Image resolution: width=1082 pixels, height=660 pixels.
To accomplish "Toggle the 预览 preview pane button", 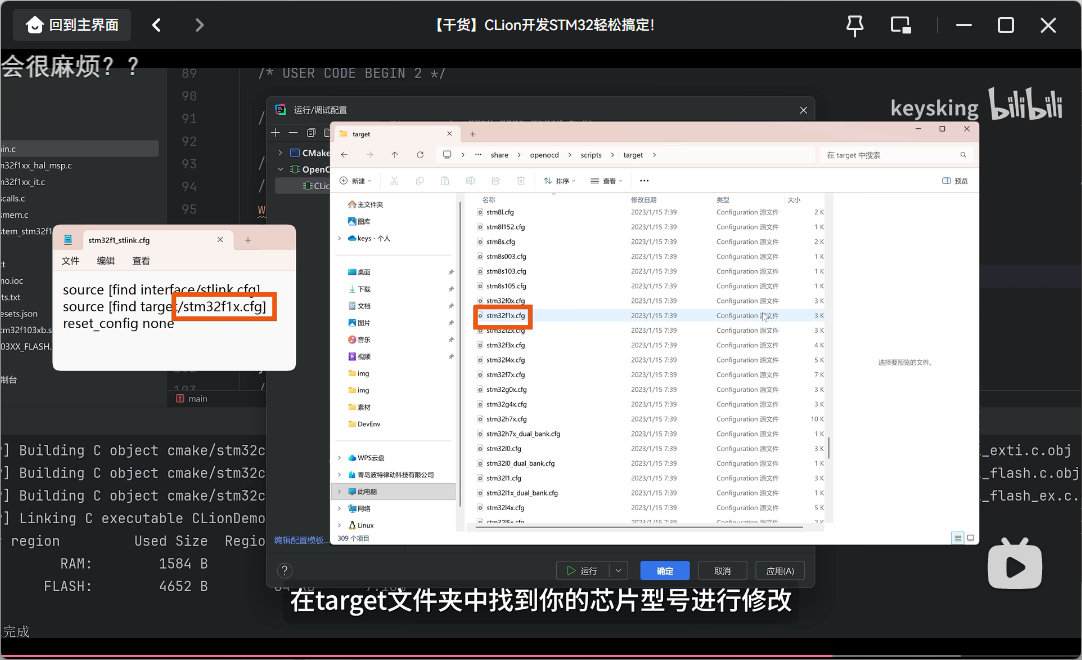I will (x=955, y=181).
